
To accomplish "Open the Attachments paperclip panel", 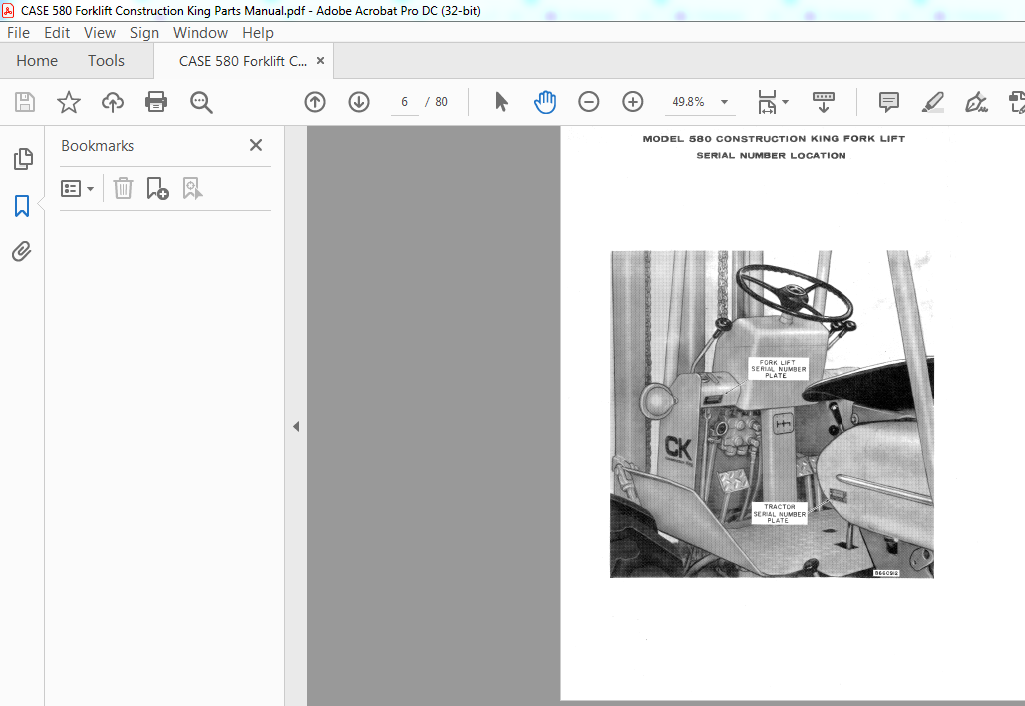I will coord(22,252).
